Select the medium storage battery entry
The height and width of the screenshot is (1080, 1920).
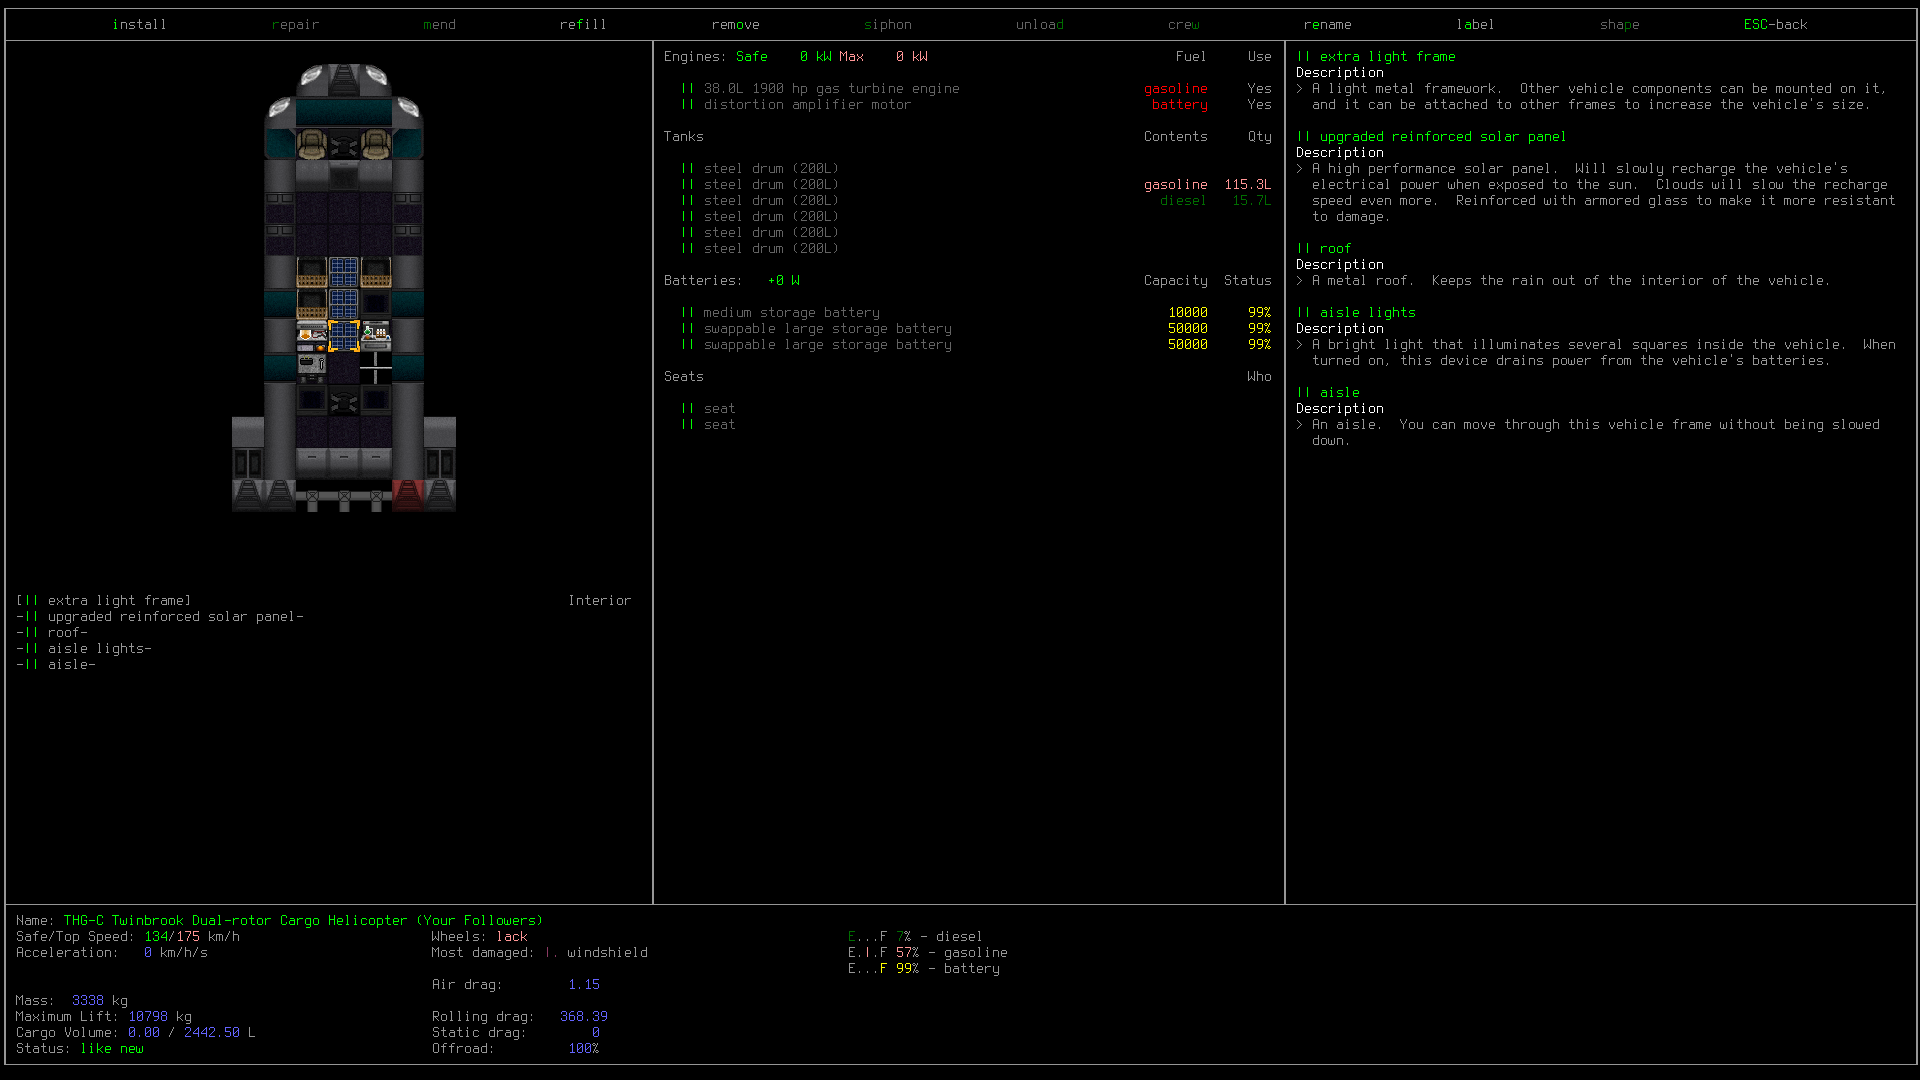click(791, 312)
